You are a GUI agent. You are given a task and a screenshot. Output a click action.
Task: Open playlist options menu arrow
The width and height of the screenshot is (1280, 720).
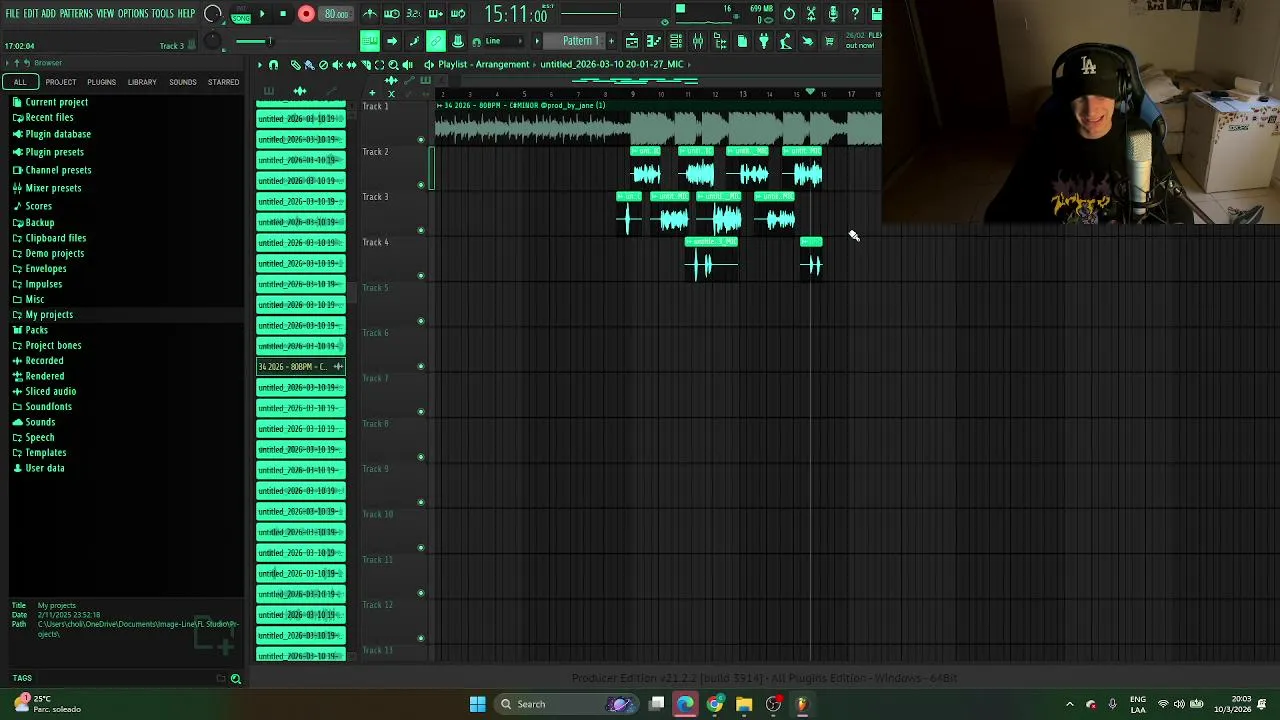click(x=259, y=64)
